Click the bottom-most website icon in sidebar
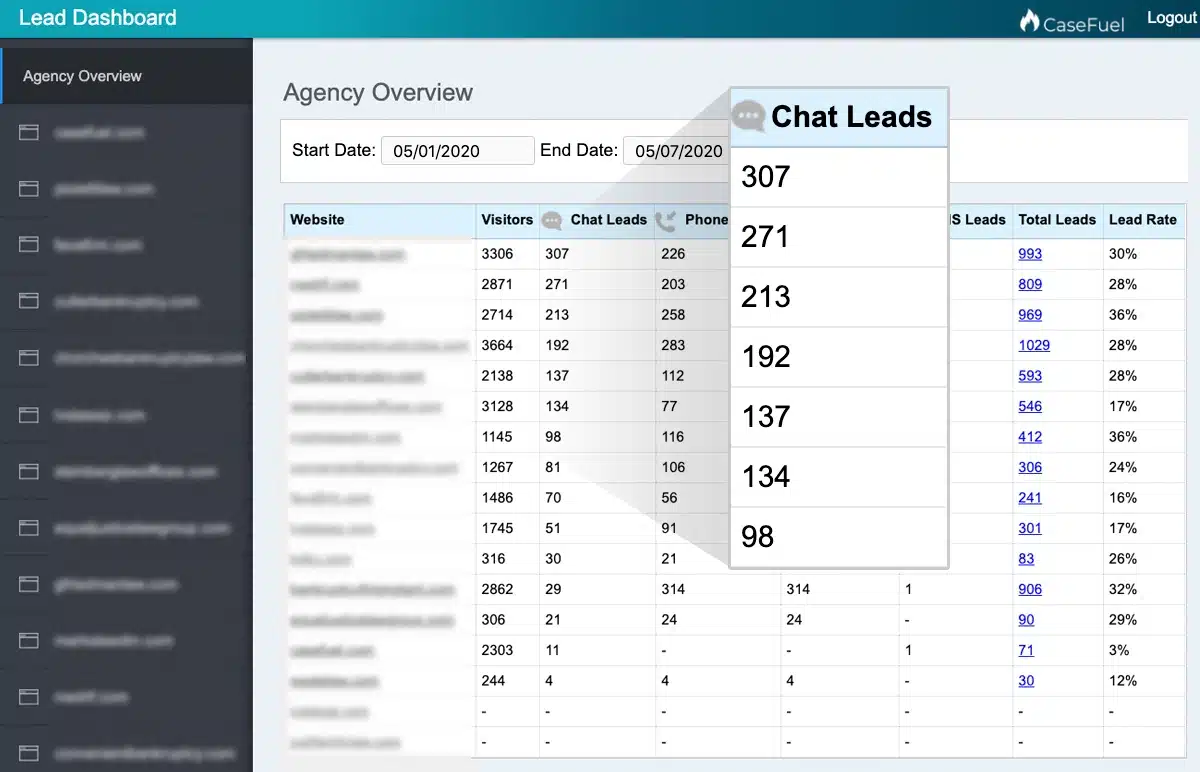This screenshot has height=772, width=1200. coord(29,753)
